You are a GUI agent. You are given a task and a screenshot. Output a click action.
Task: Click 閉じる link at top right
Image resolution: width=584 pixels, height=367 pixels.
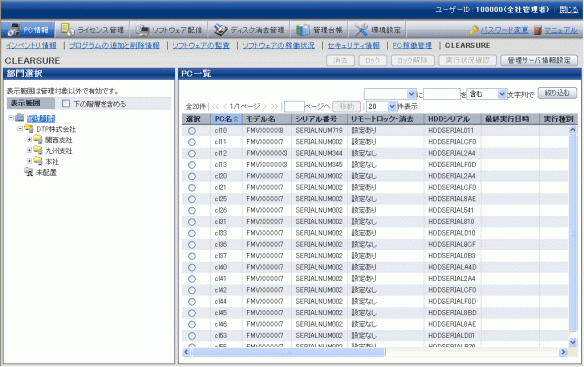[569, 10]
